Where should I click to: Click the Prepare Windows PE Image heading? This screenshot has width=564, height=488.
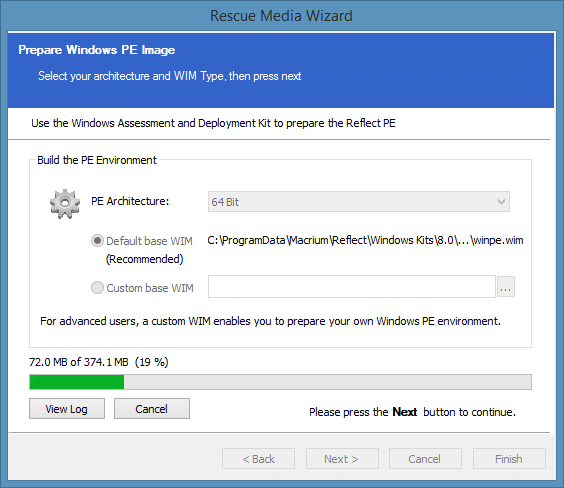pyautogui.click(x=97, y=50)
